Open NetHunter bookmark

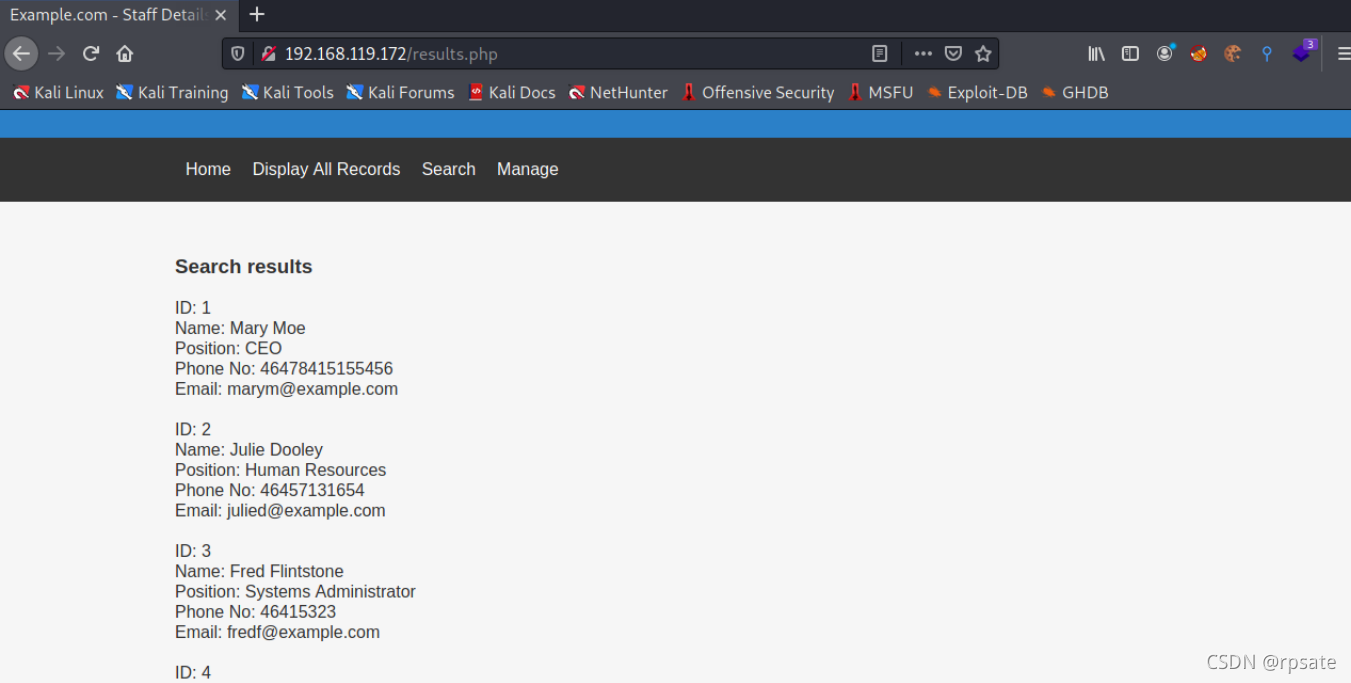tap(618, 92)
